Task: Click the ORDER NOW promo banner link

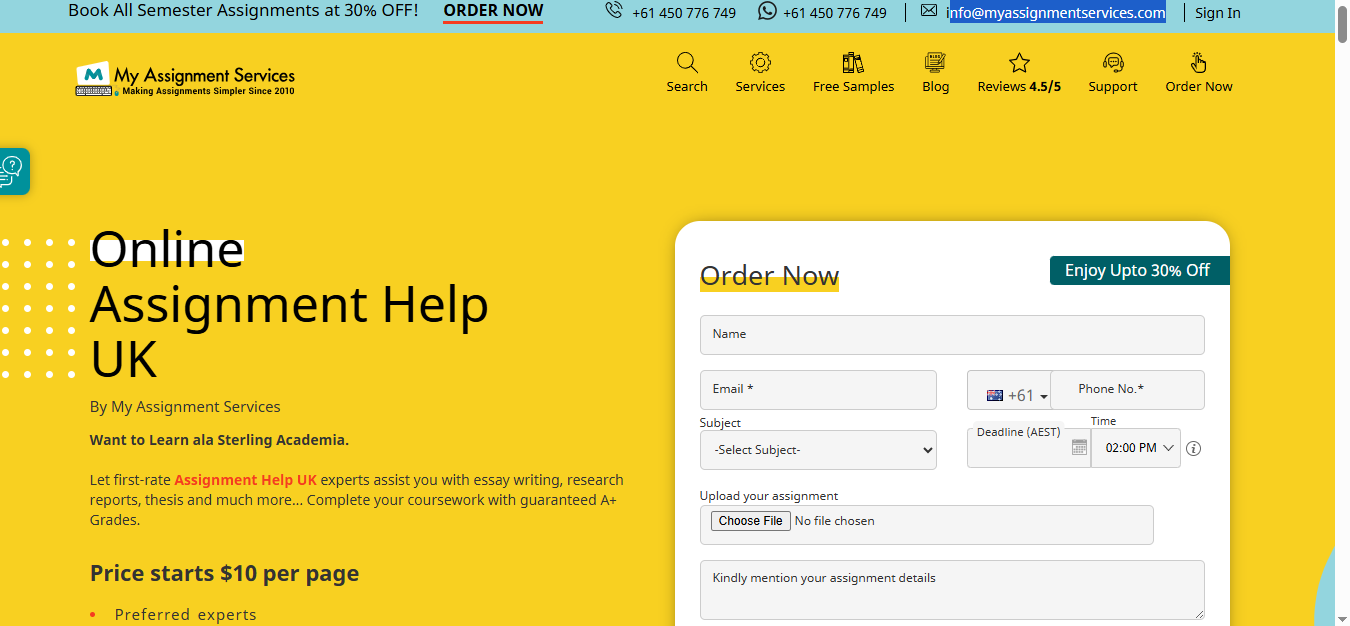Action: pyautogui.click(x=493, y=11)
